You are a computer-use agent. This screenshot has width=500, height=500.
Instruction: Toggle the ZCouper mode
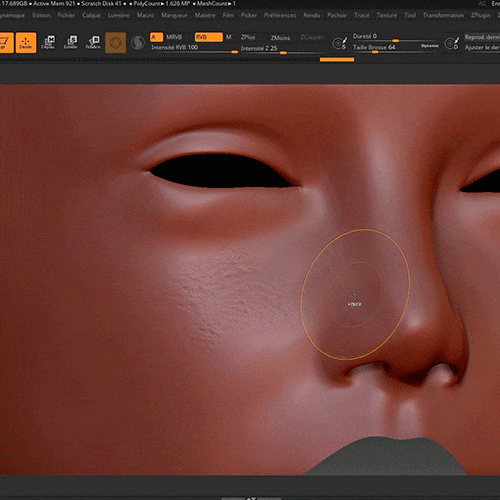point(312,37)
